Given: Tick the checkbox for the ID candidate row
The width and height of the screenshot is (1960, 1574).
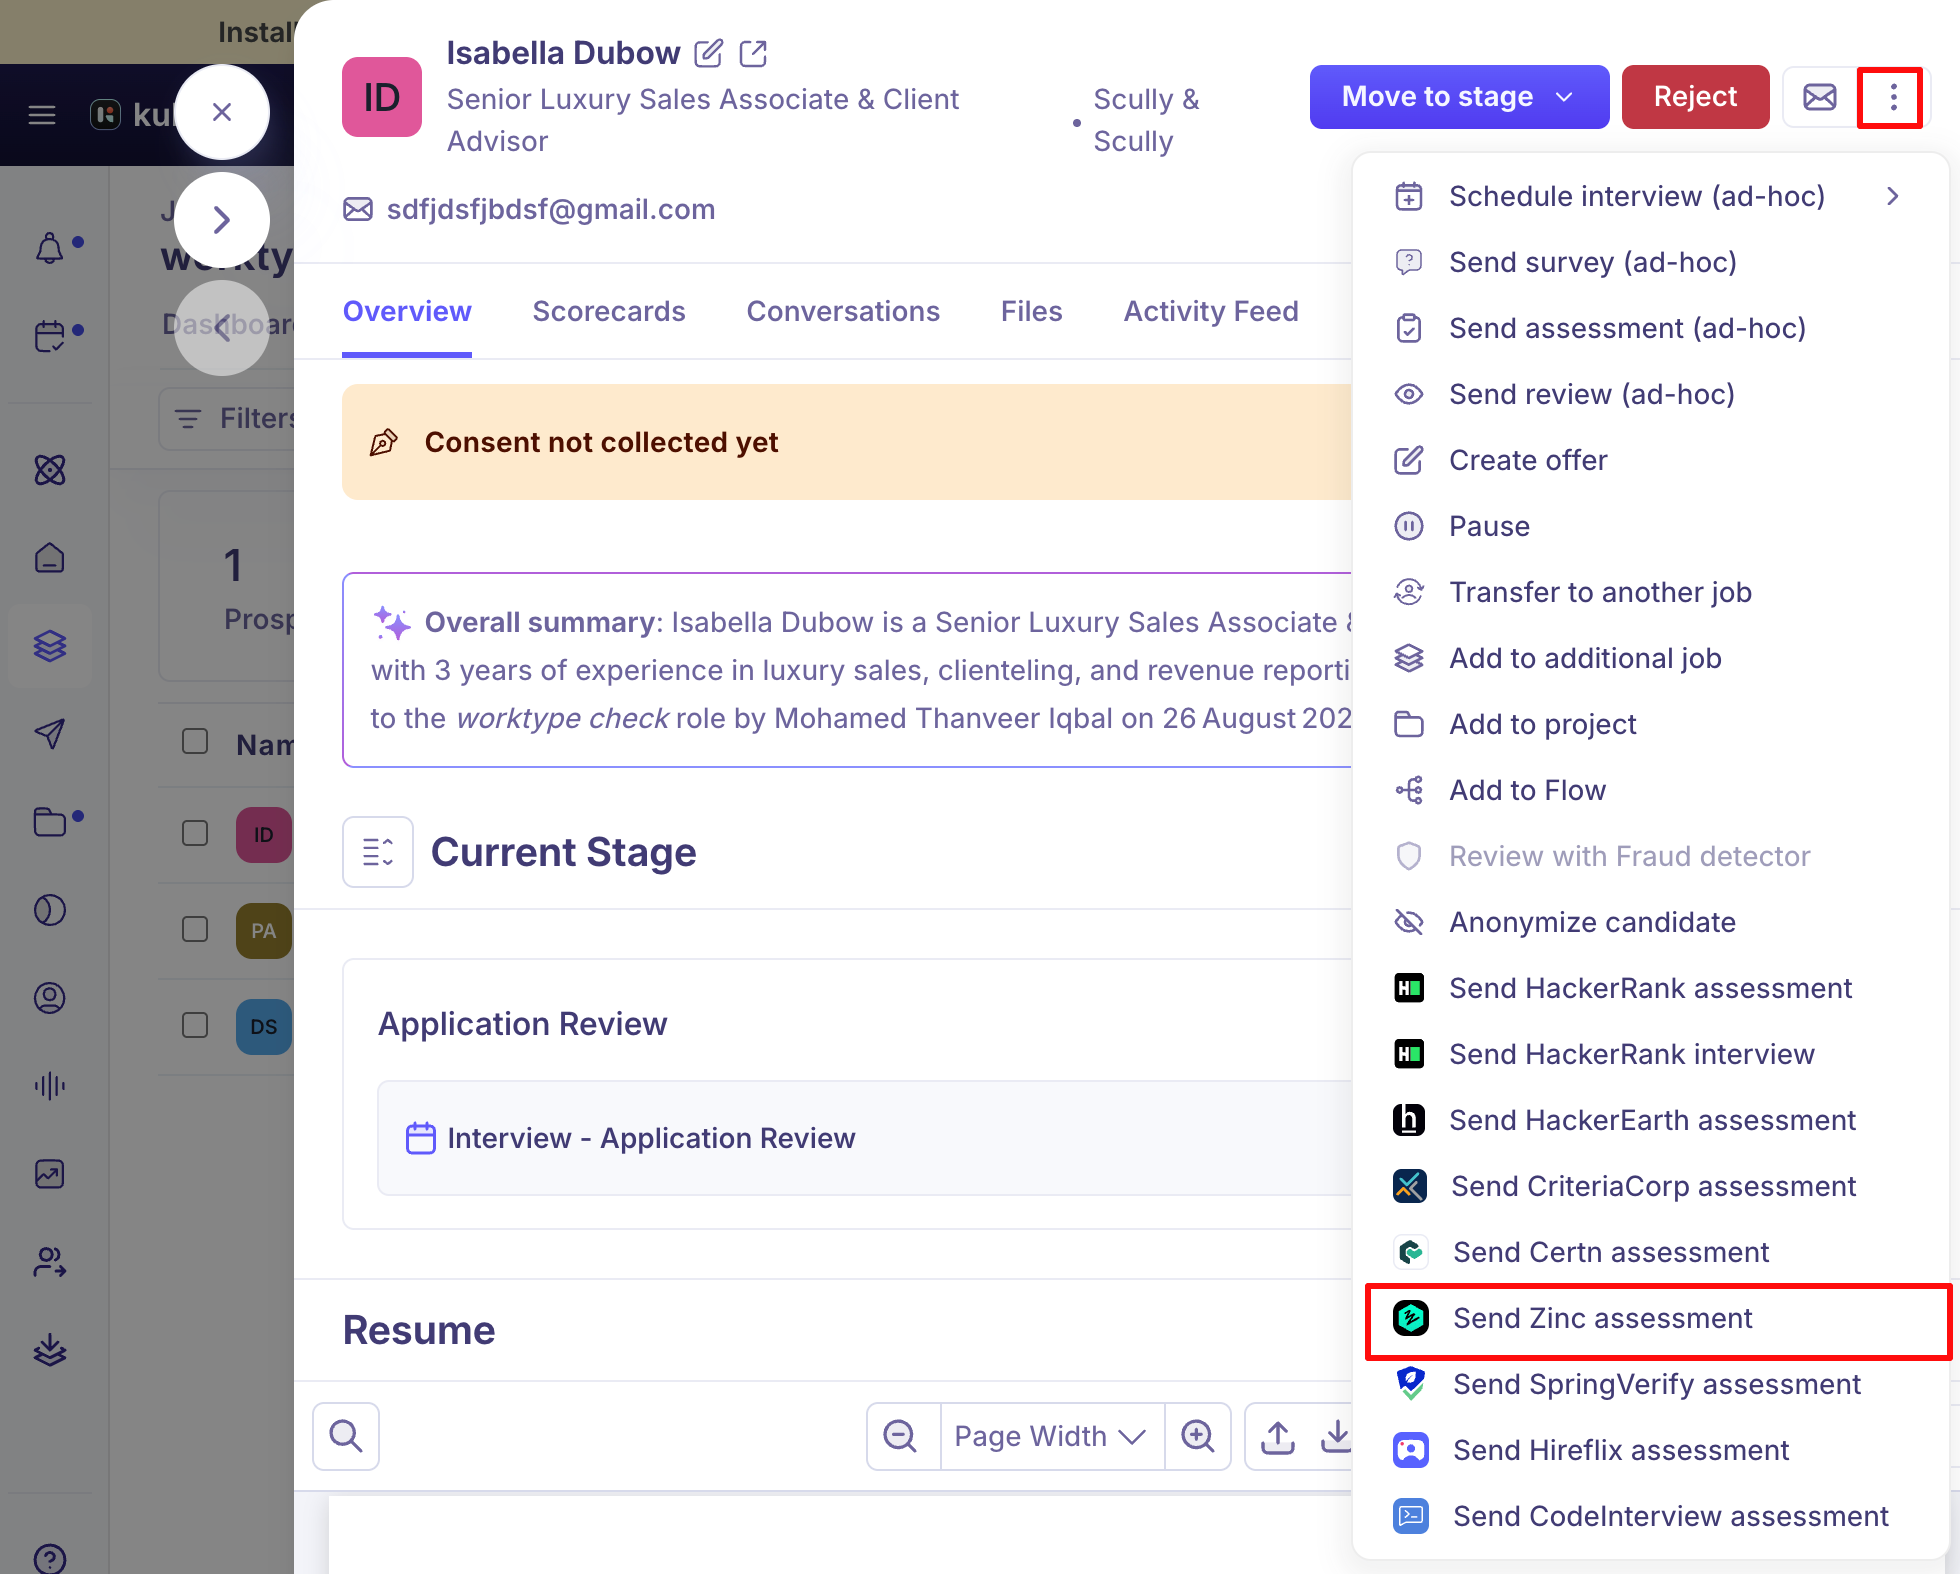Looking at the screenshot, I should pyautogui.click(x=195, y=833).
